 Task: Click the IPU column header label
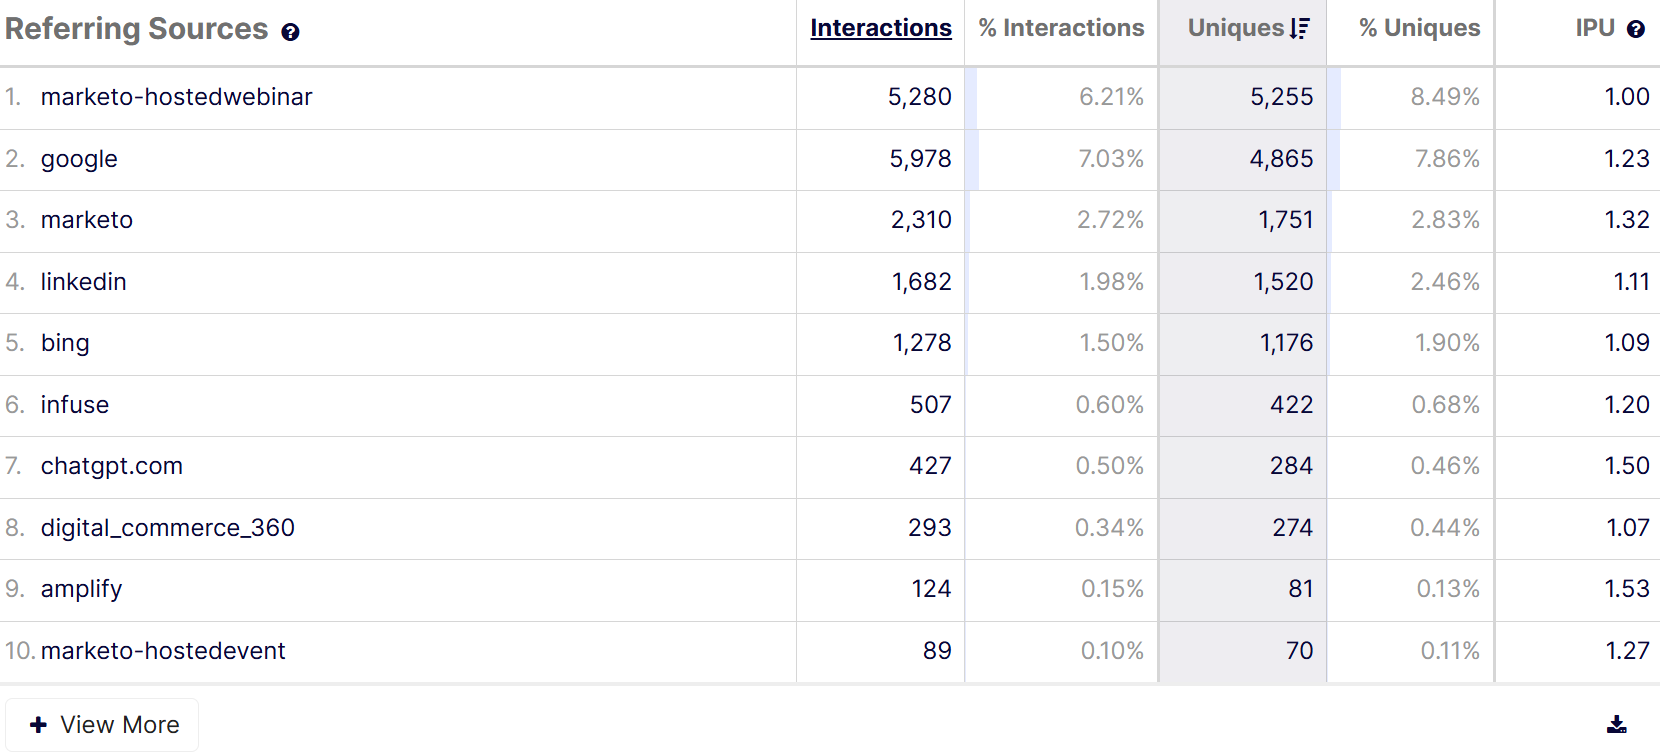pyautogui.click(x=1595, y=28)
